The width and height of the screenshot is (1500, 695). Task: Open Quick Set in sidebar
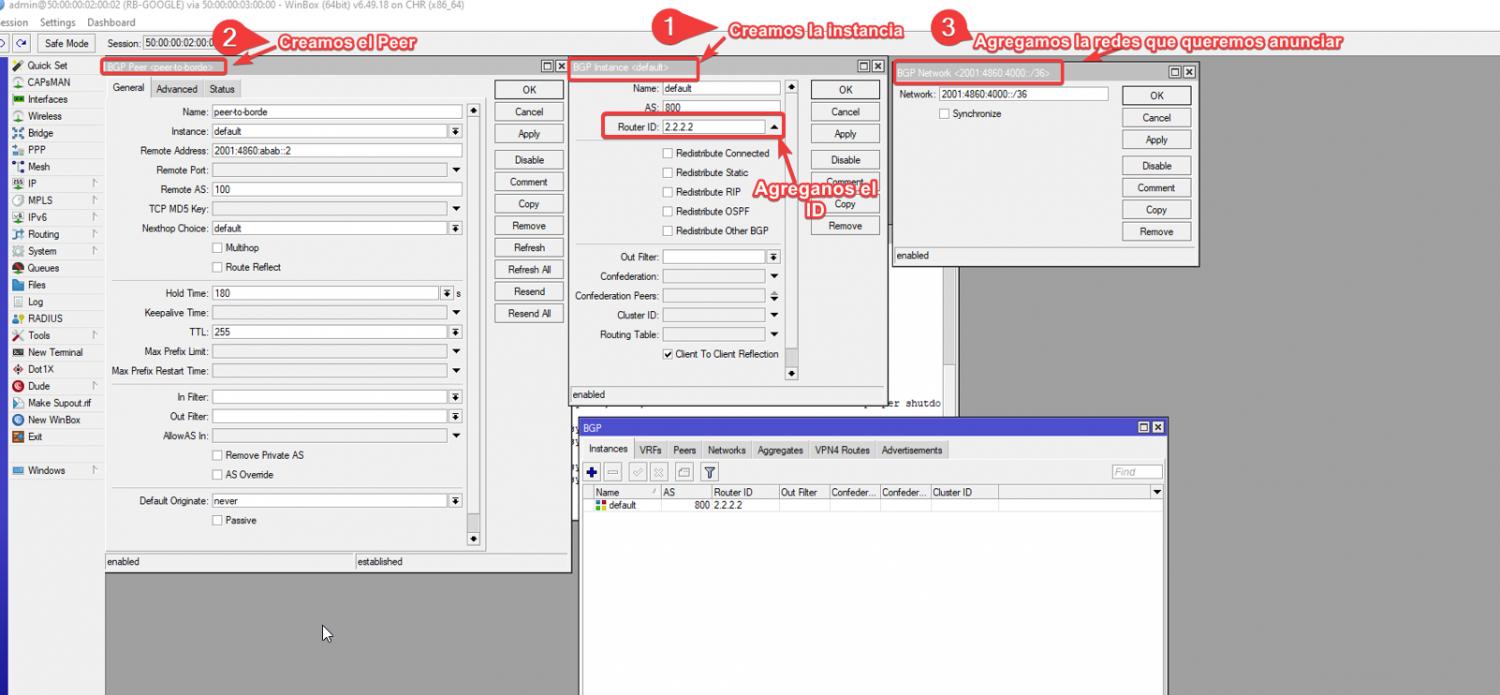(x=47, y=66)
